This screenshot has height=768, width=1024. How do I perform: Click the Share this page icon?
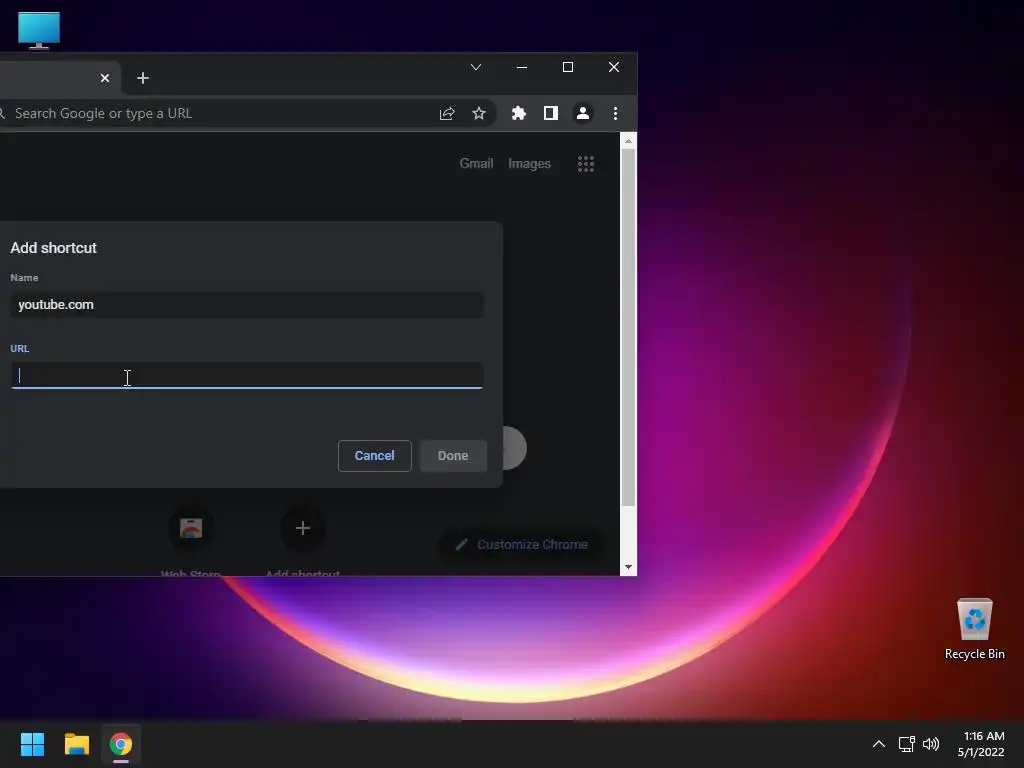447,114
